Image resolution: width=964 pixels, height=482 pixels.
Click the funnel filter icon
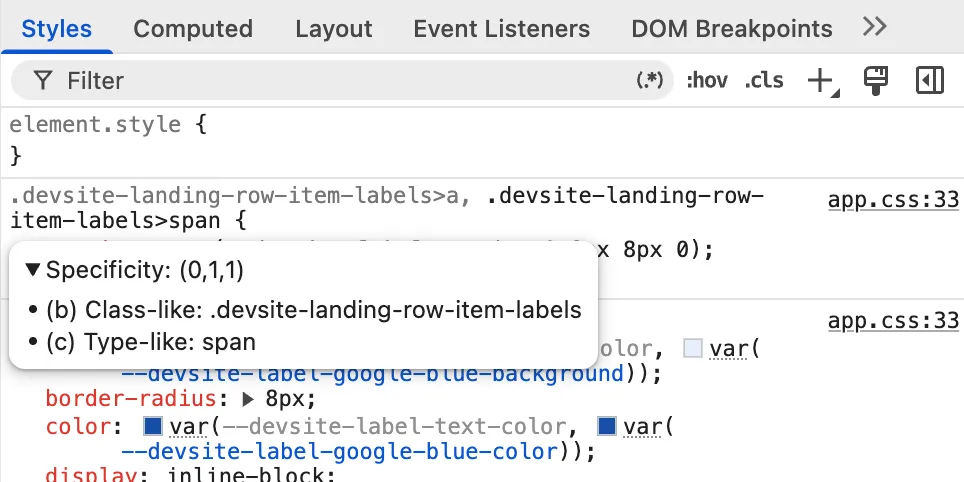pyautogui.click(x=42, y=80)
